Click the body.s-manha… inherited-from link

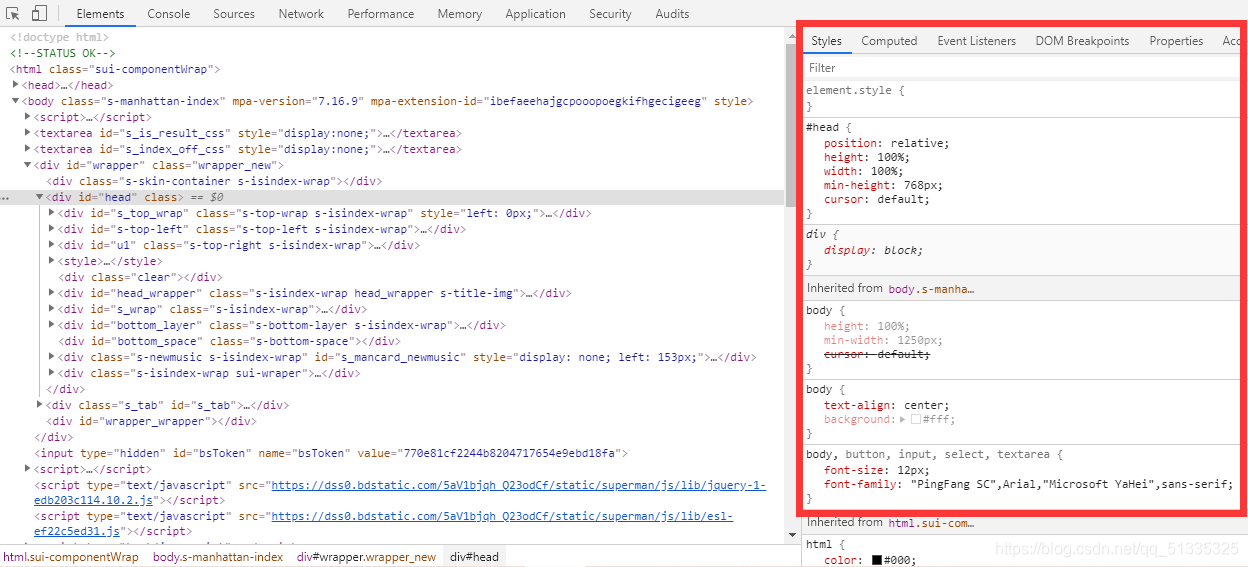[x=931, y=288]
